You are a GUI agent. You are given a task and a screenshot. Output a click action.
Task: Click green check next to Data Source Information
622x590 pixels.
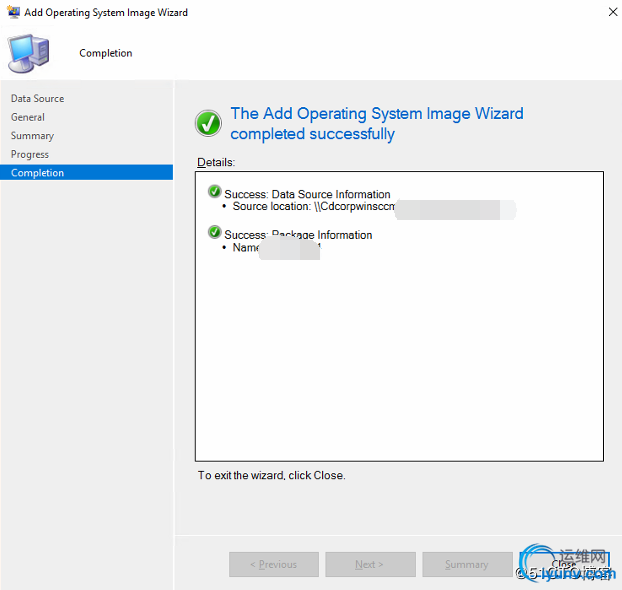pyautogui.click(x=214, y=192)
